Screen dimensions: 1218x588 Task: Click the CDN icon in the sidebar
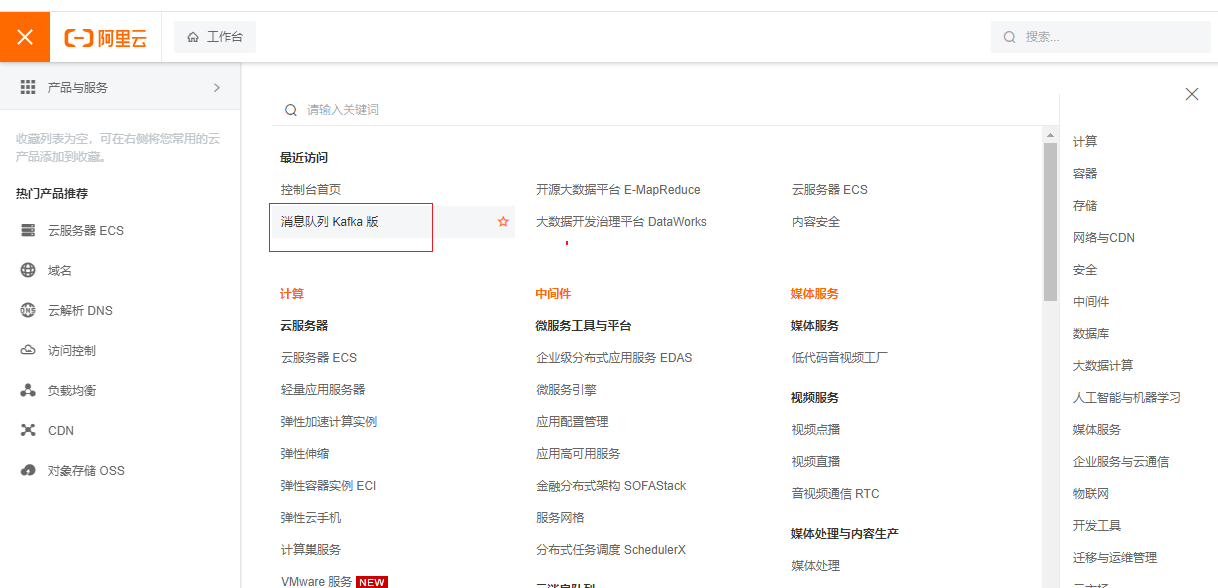click(28, 431)
